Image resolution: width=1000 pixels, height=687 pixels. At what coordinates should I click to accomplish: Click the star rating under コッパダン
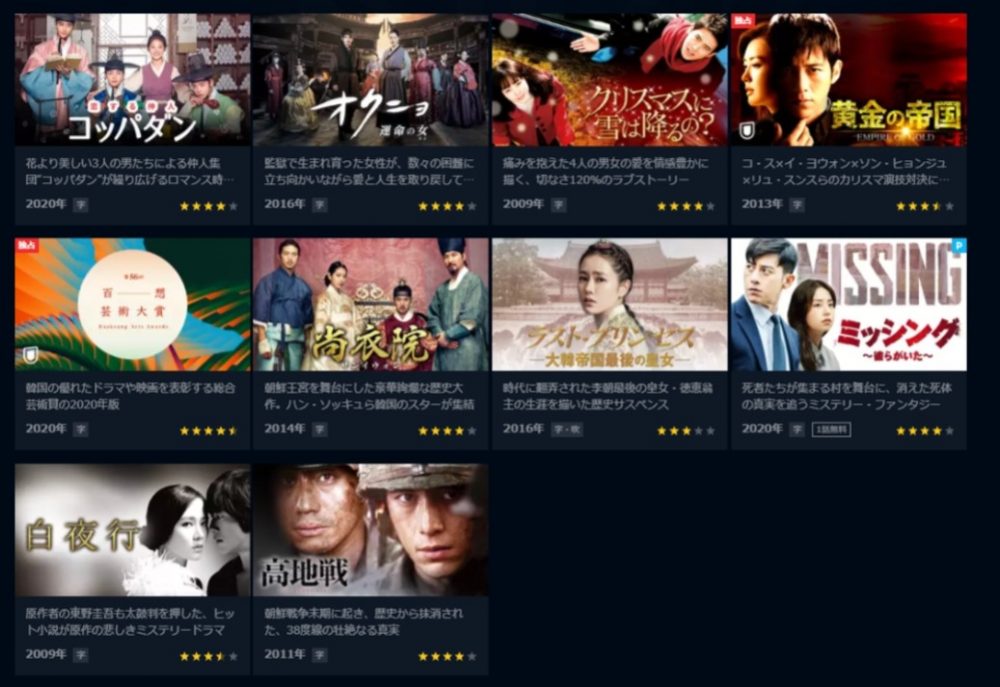[209, 206]
